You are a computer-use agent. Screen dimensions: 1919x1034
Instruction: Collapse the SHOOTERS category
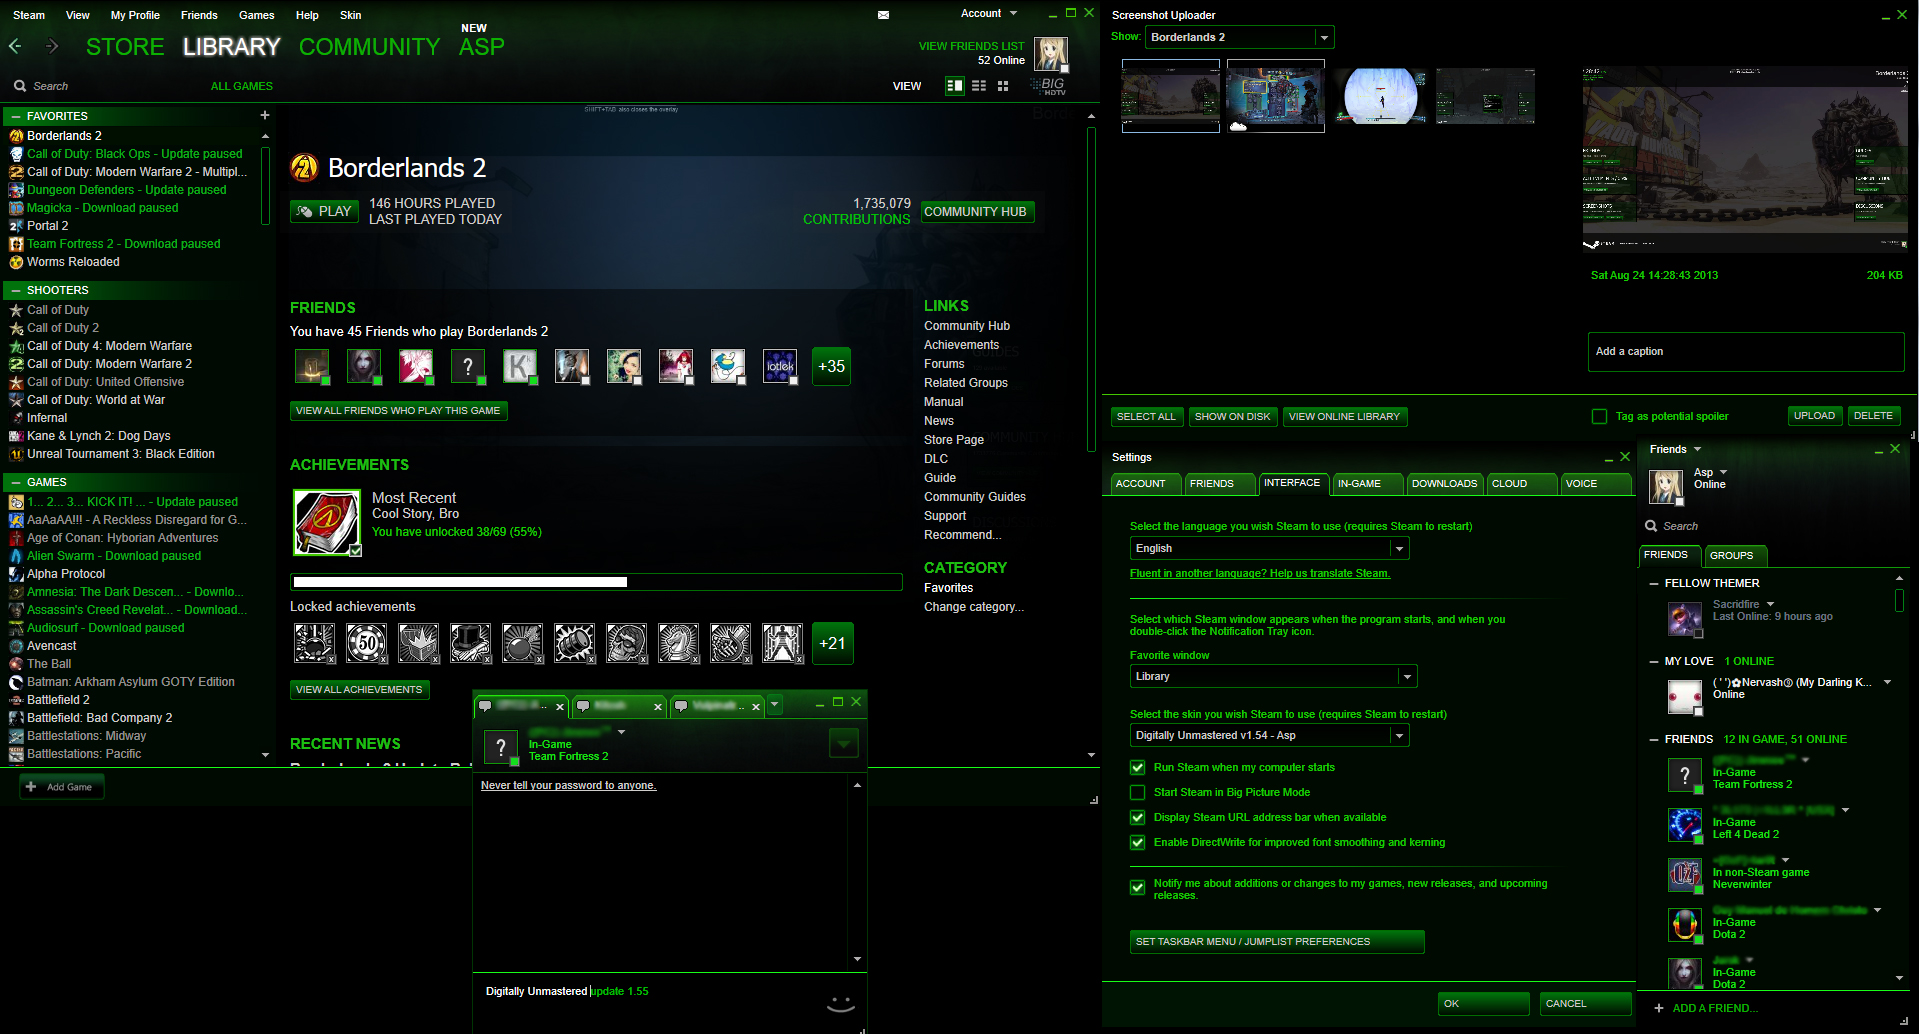16,290
